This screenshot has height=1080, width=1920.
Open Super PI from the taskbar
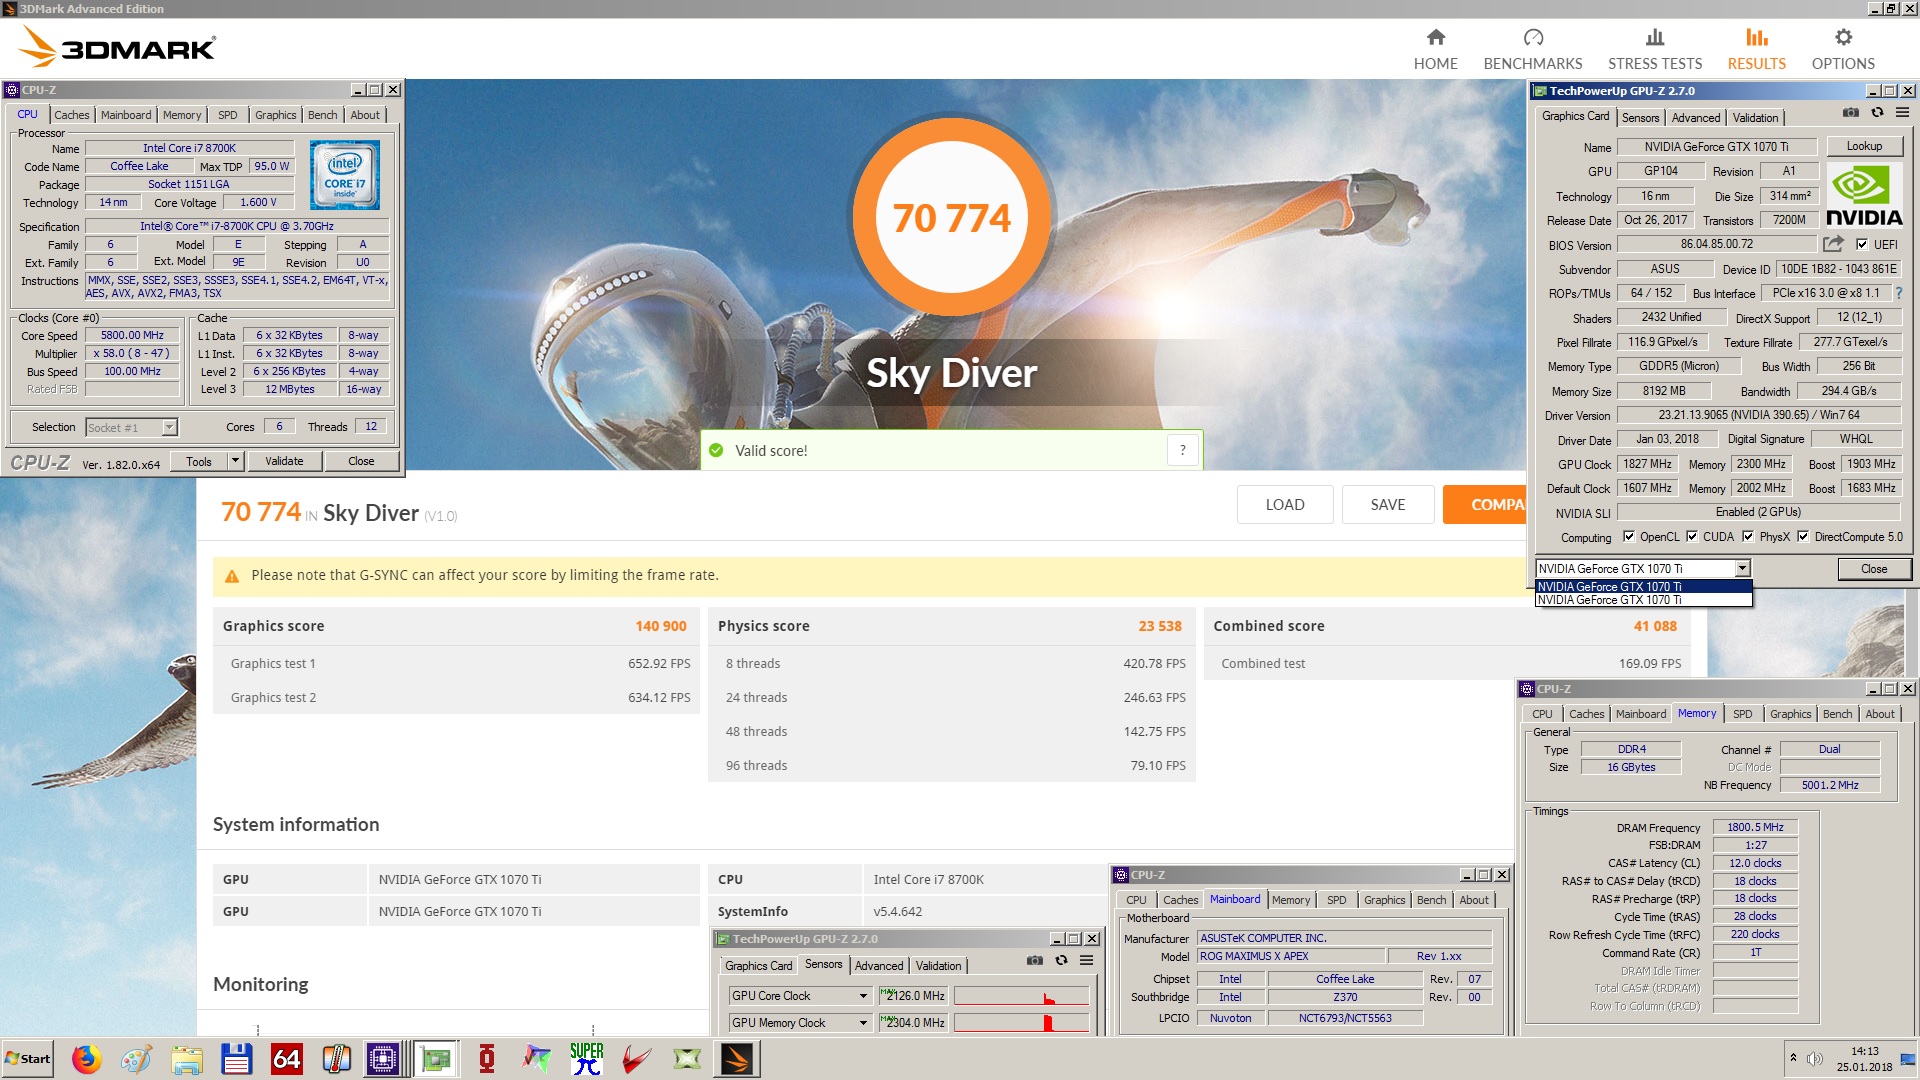[587, 1059]
